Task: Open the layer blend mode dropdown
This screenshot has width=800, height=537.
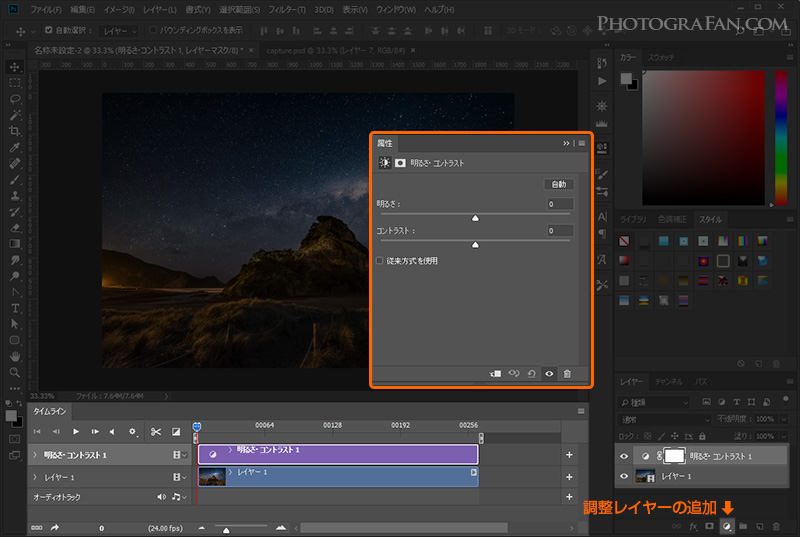Action: point(664,420)
